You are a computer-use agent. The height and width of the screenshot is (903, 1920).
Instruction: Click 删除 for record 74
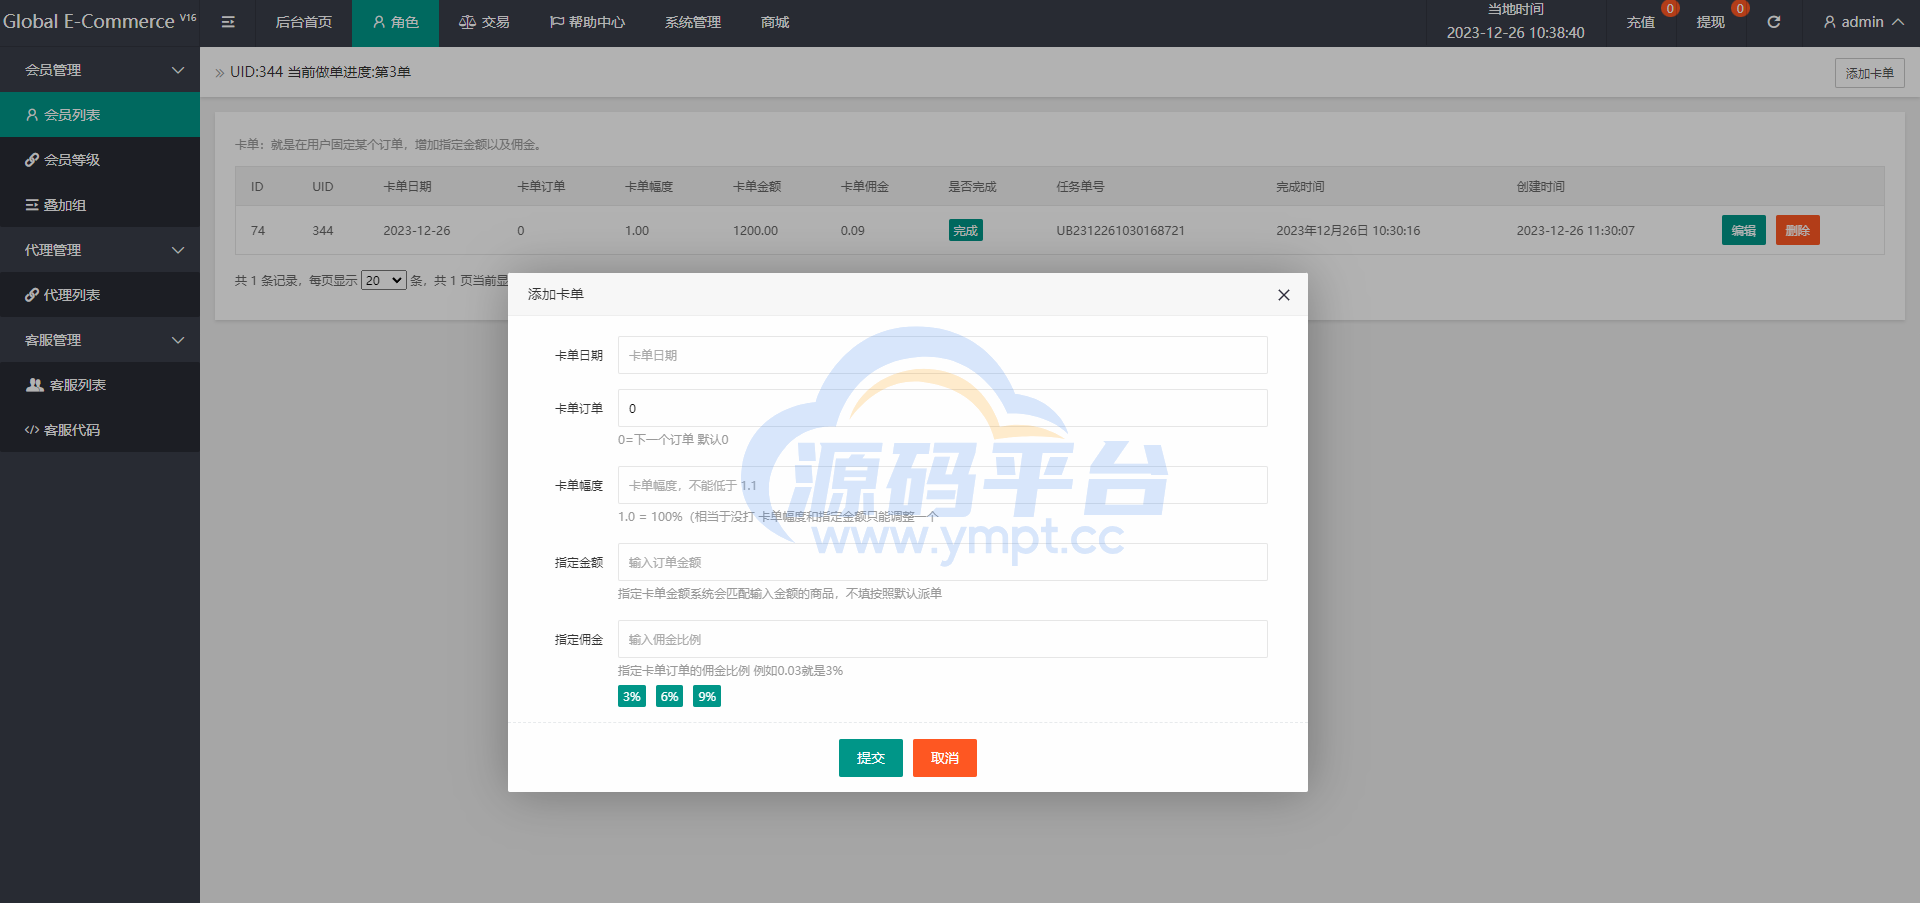click(1797, 230)
